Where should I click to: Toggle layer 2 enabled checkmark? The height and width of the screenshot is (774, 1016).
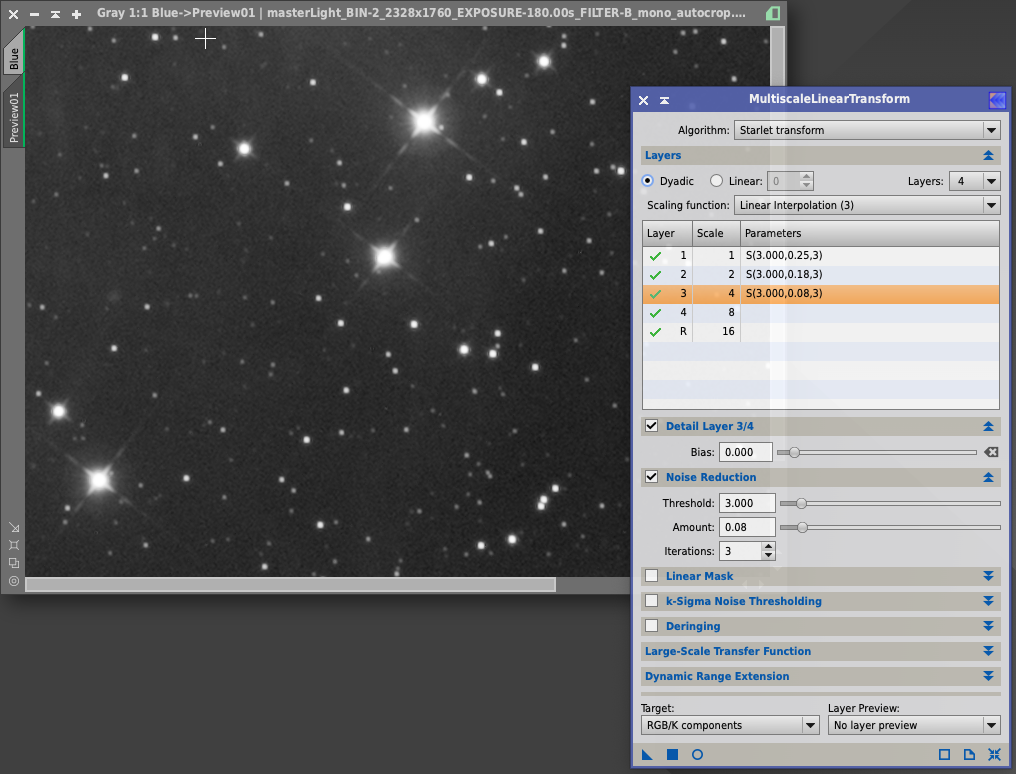click(656, 275)
